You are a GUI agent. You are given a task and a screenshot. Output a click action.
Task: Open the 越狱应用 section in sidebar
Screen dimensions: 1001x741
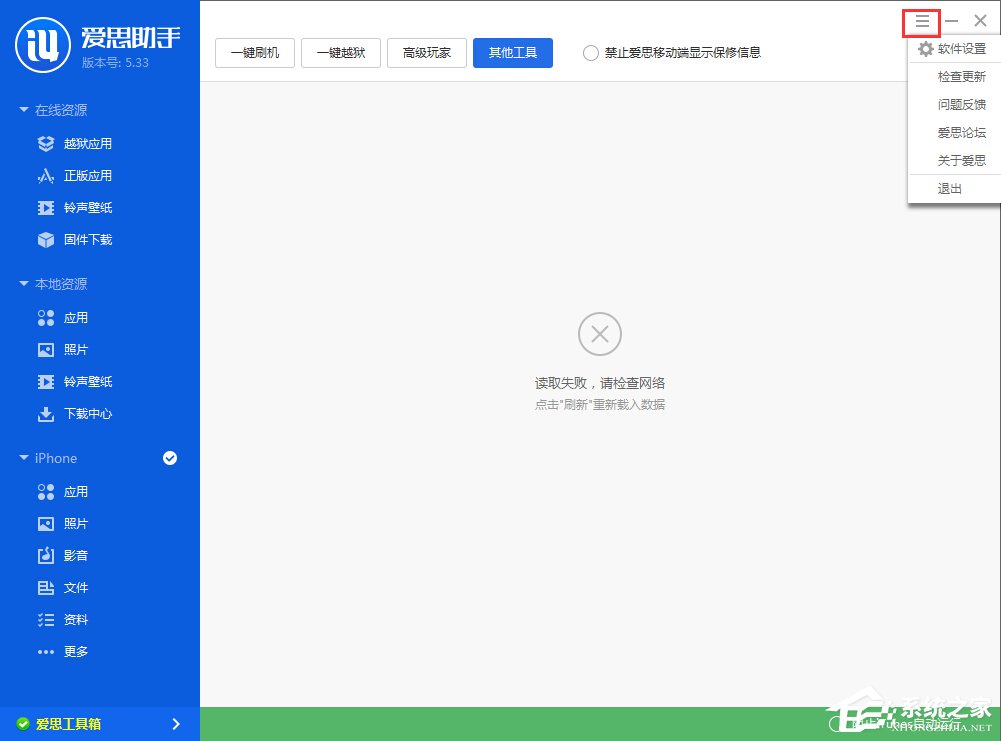[87, 143]
